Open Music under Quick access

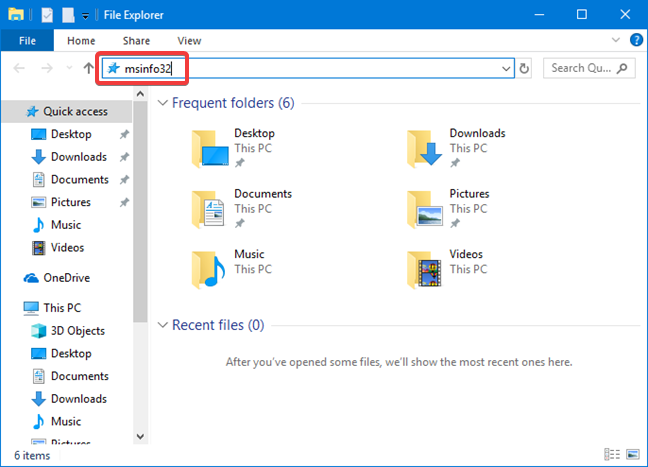click(x=66, y=225)
